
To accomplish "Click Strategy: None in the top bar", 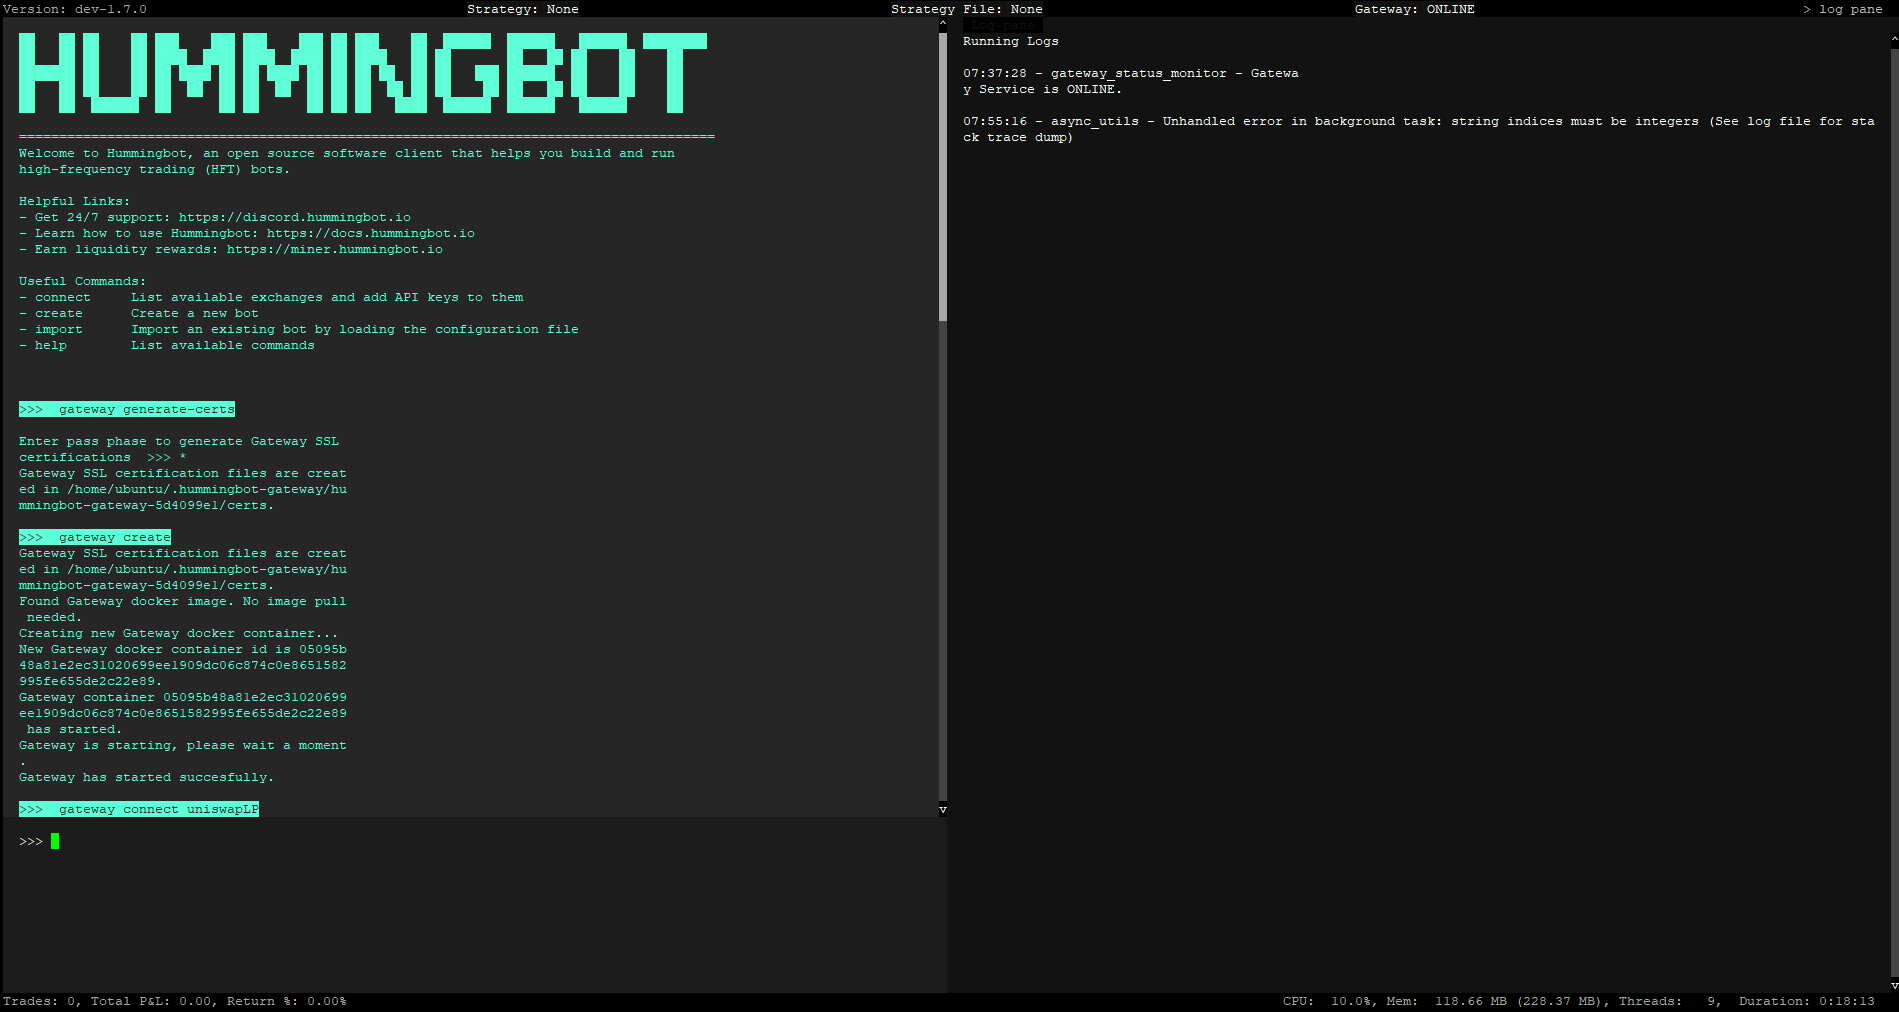I will click(x=522, y=9).
